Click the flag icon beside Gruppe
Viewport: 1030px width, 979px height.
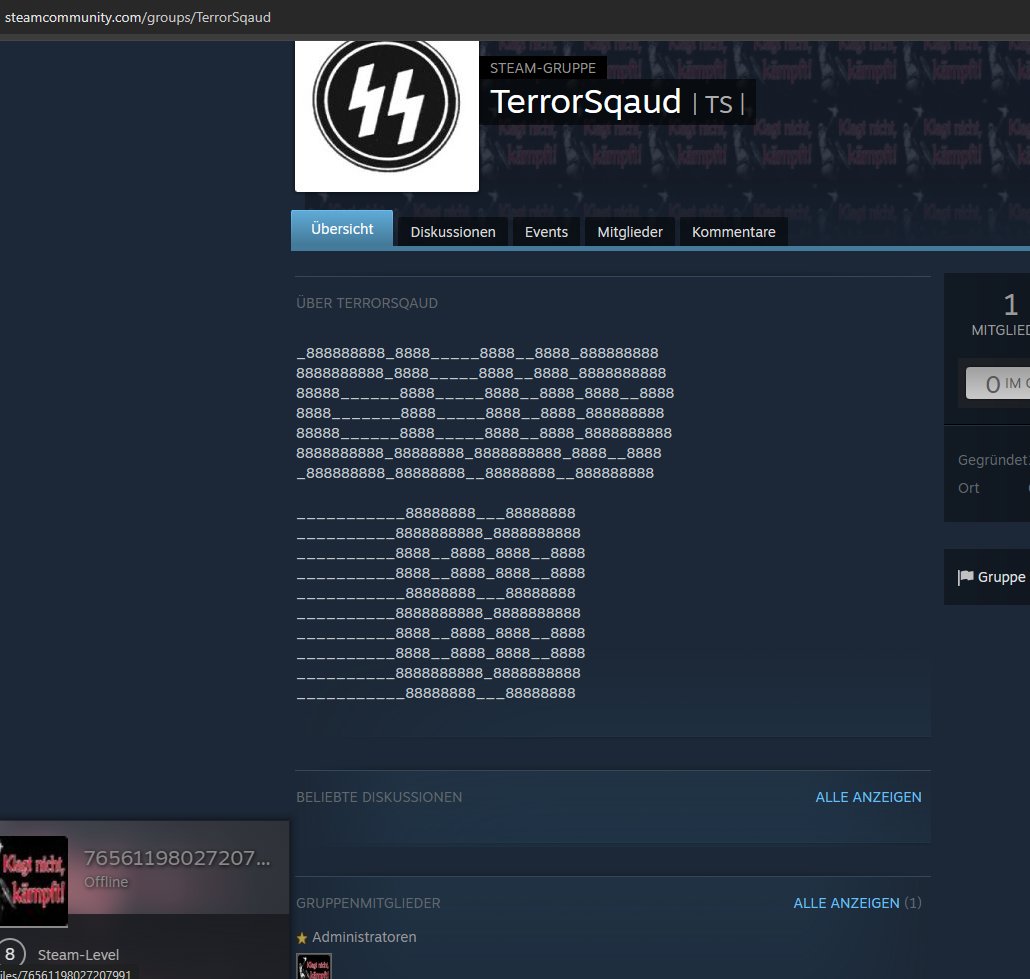tap(965, 577)
